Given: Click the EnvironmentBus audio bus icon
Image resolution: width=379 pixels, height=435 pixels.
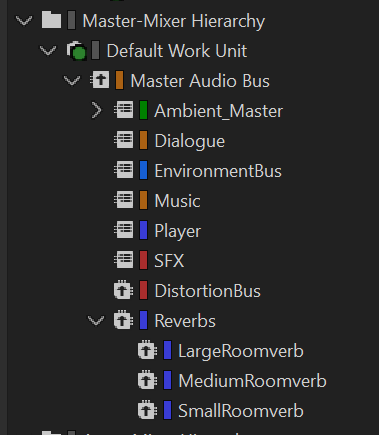Looking at the screenshot, I should pyautogui.click(x=124, y=170).
